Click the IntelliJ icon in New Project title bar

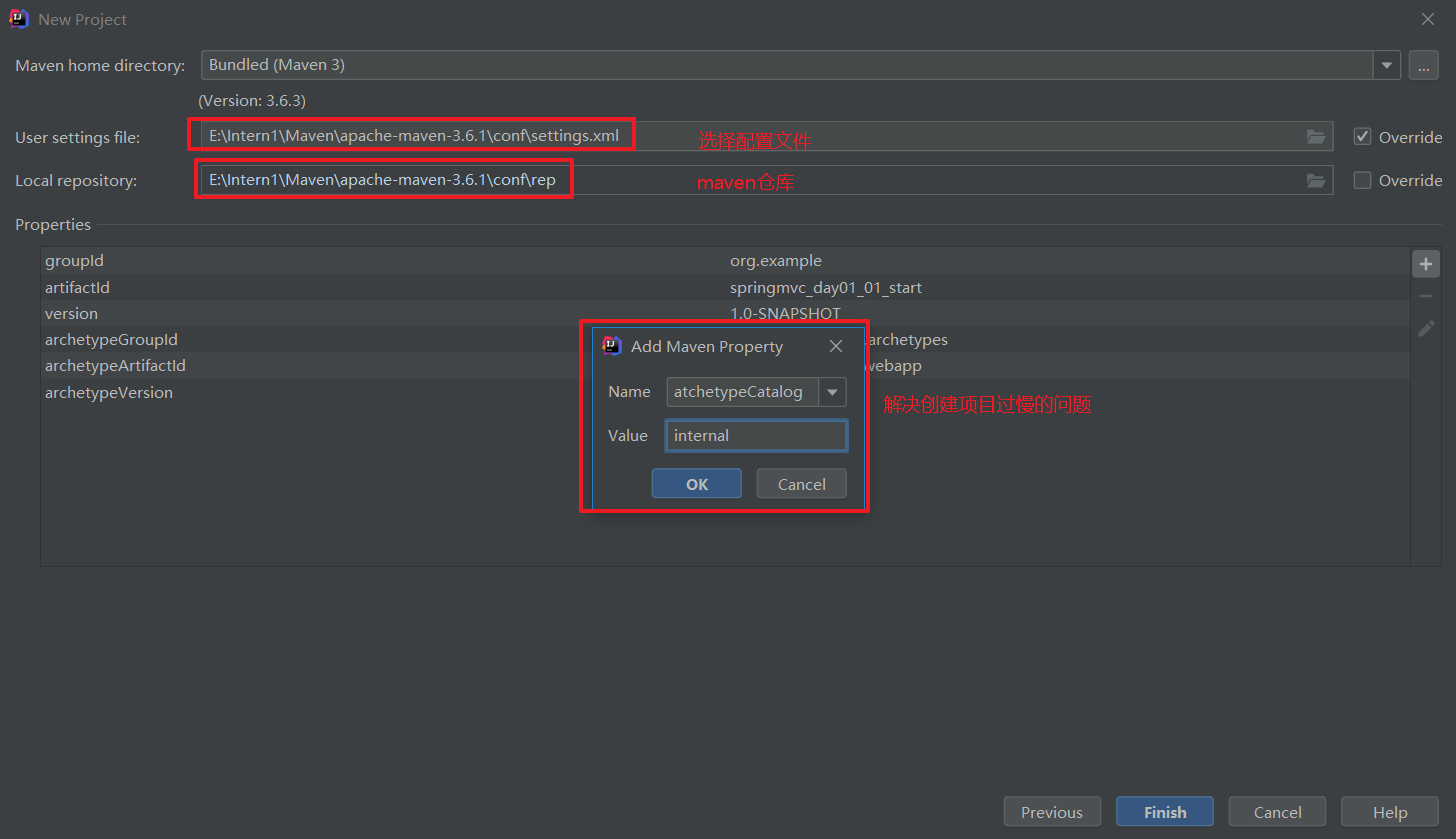pyautogui.click(x=19, y=19)
